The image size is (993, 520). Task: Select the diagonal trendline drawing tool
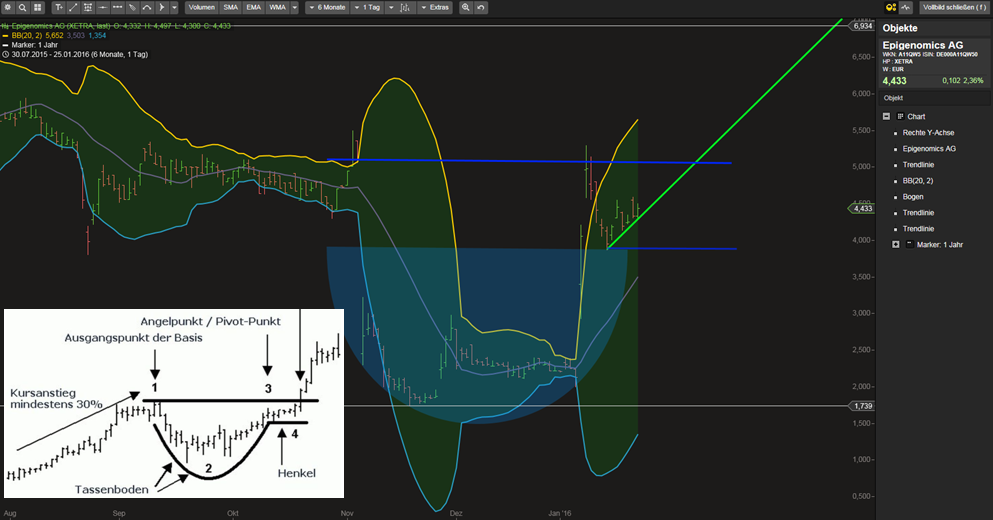click(x=73, y=8)
